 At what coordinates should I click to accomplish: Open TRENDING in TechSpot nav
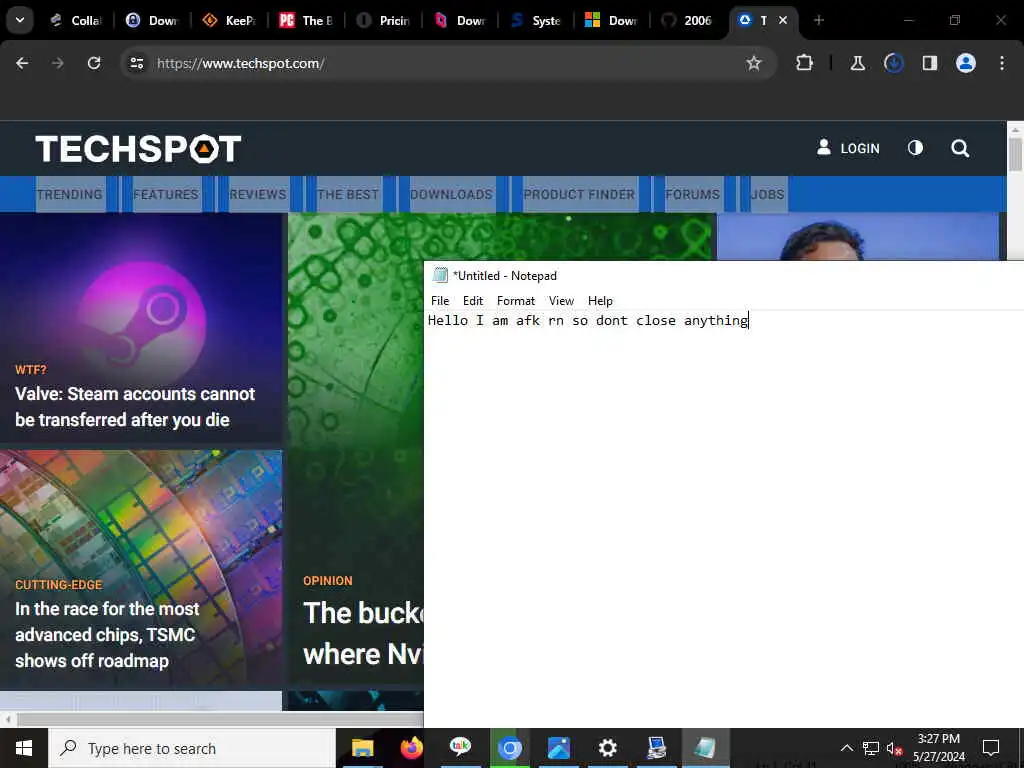[70, 195]
